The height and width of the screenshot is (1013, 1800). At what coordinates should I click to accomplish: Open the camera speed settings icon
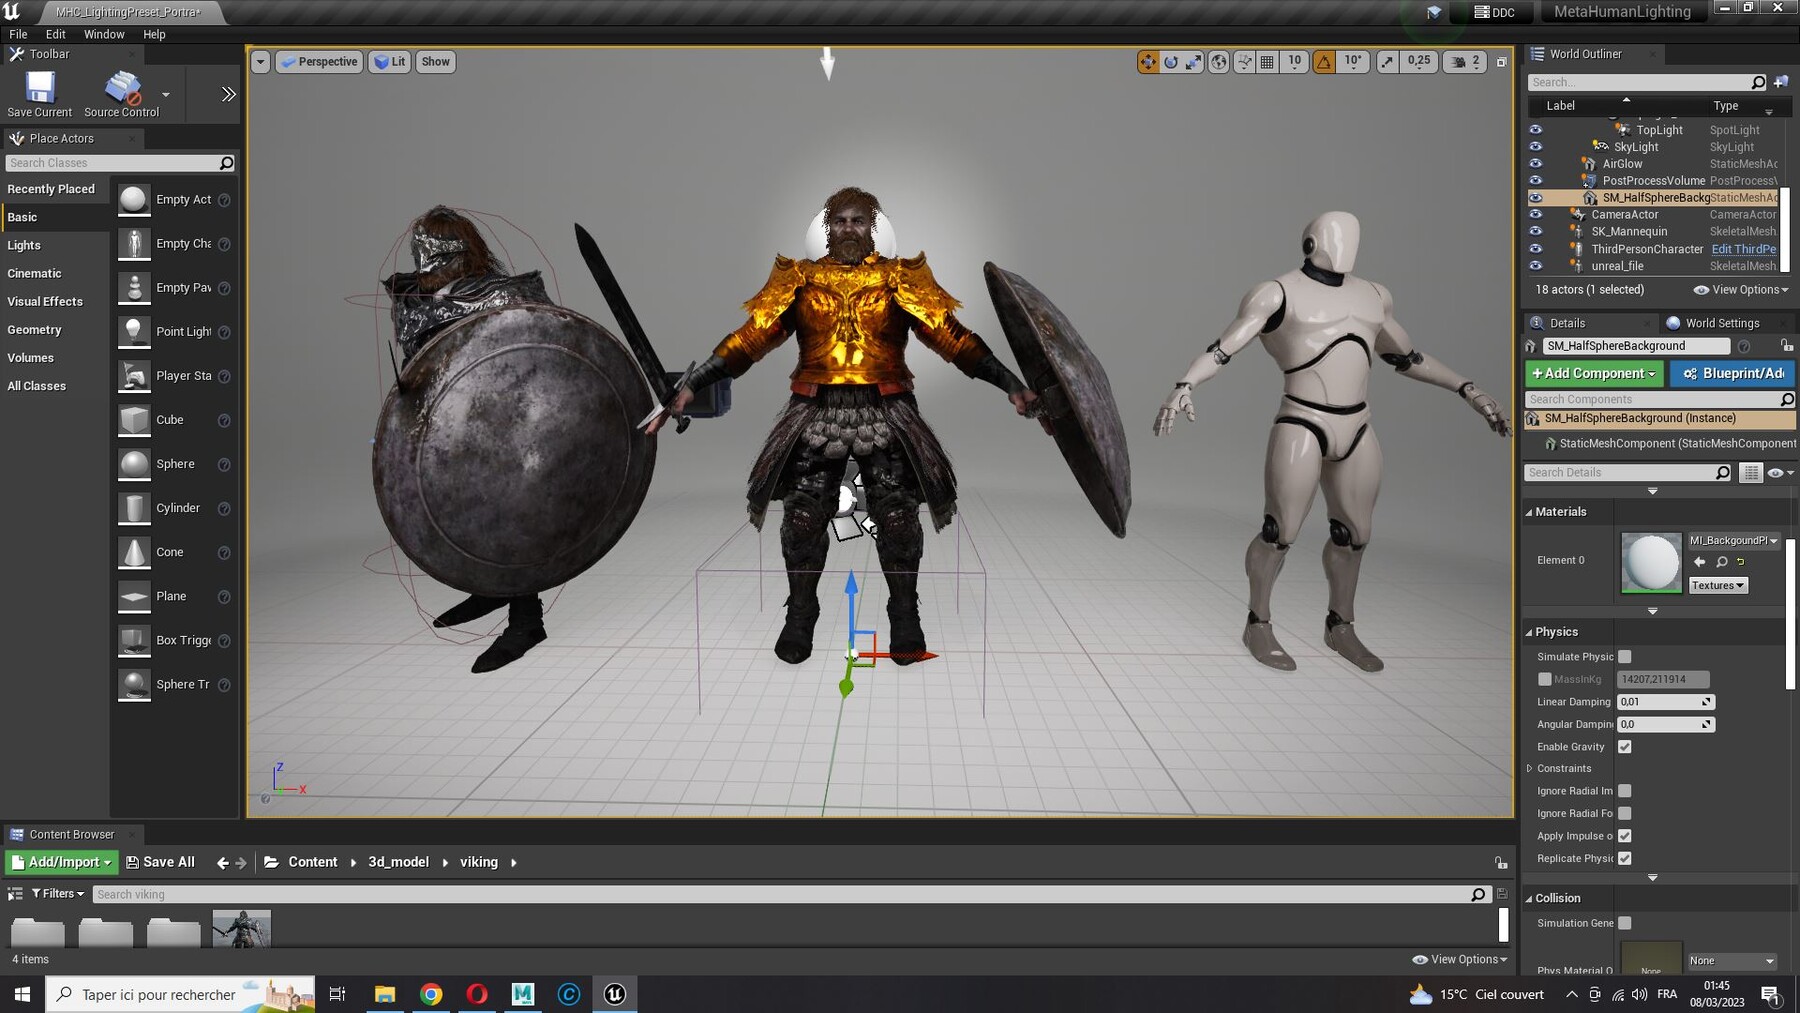[1458, 61]
